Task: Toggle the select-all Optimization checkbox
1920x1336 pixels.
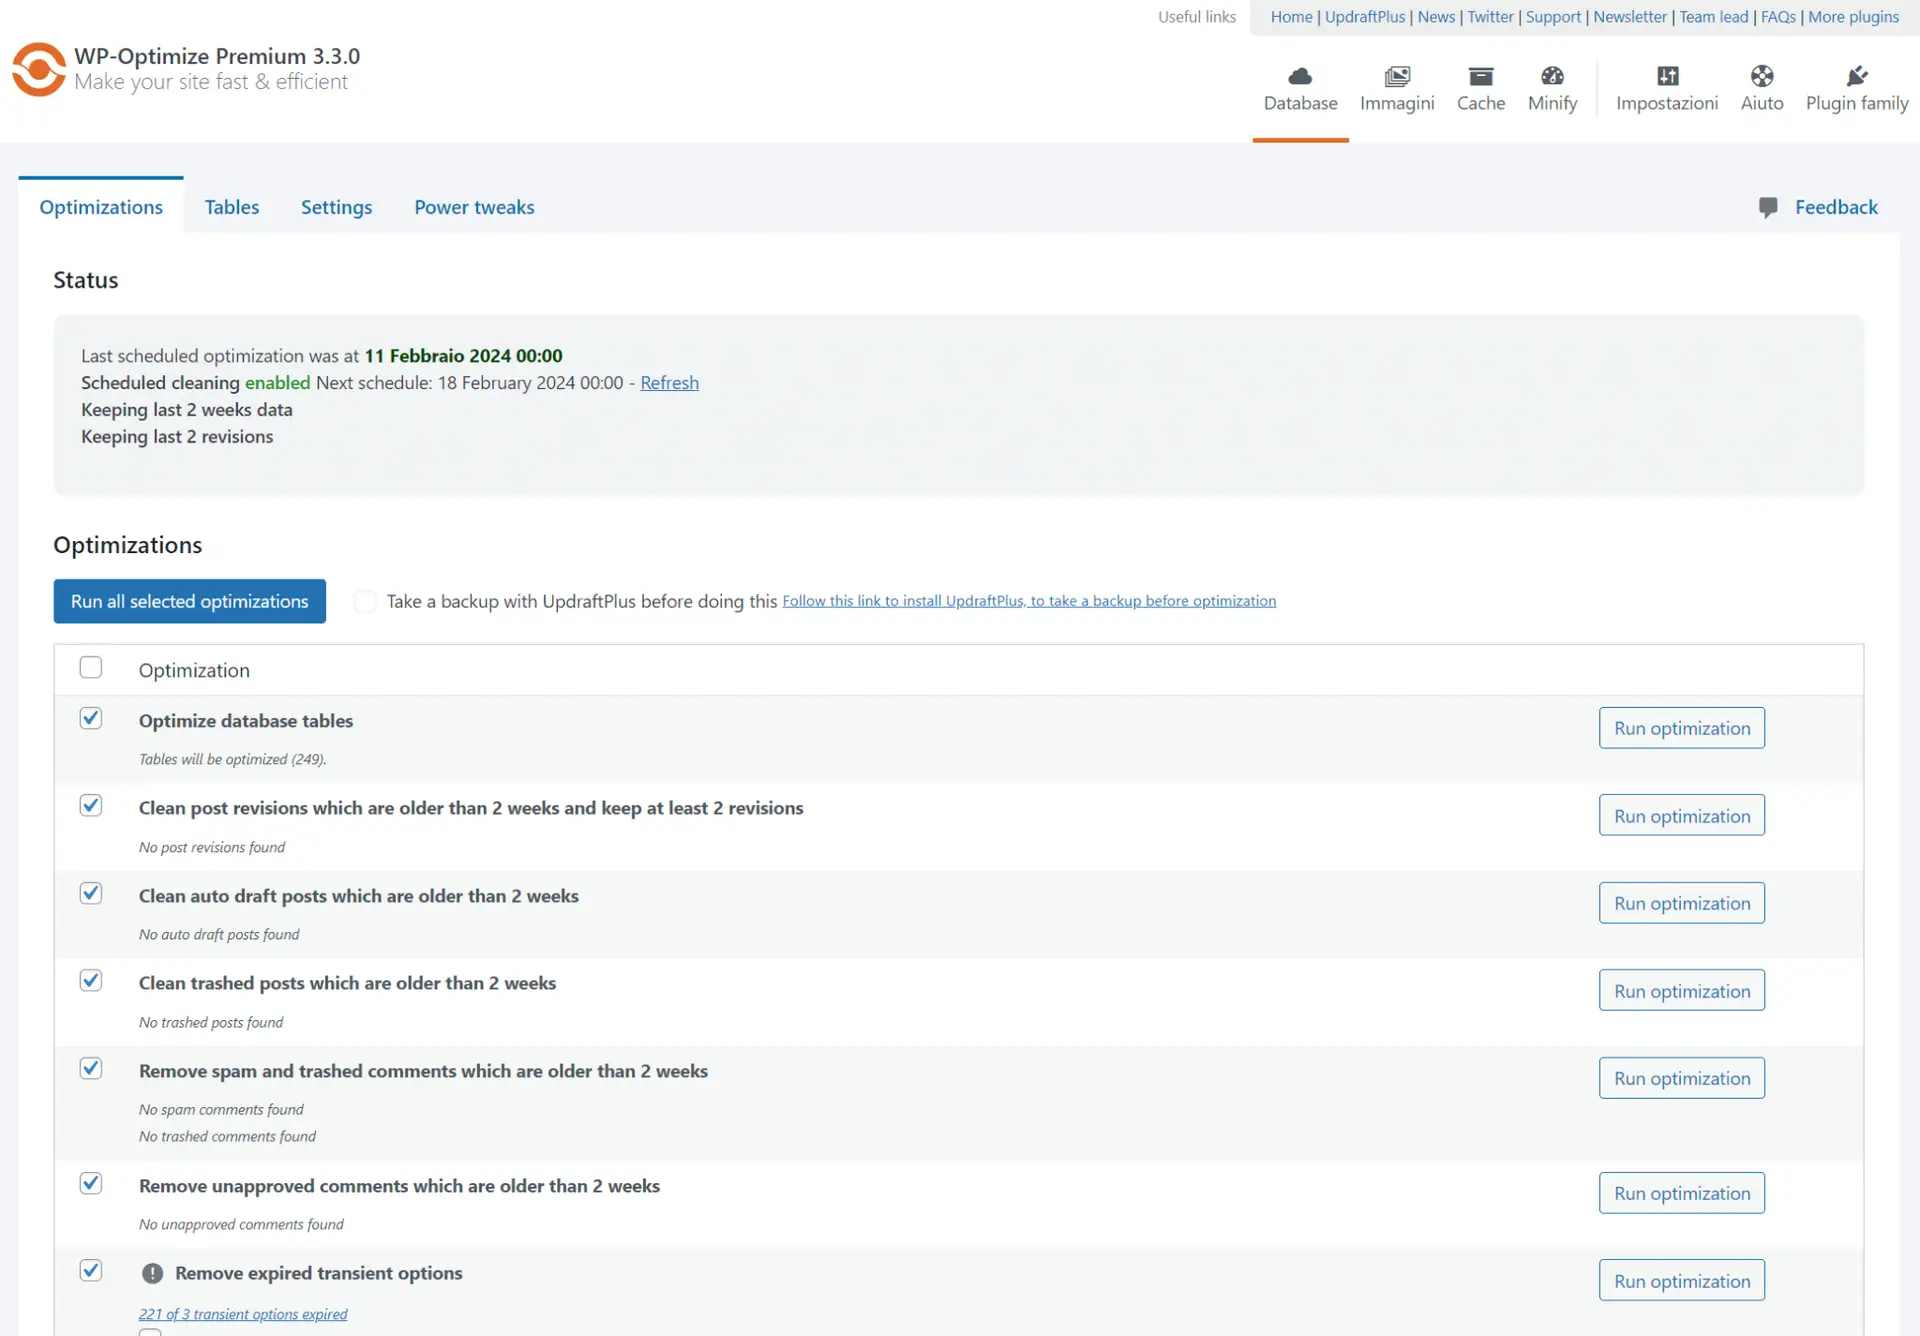Action: click(91, 667)
